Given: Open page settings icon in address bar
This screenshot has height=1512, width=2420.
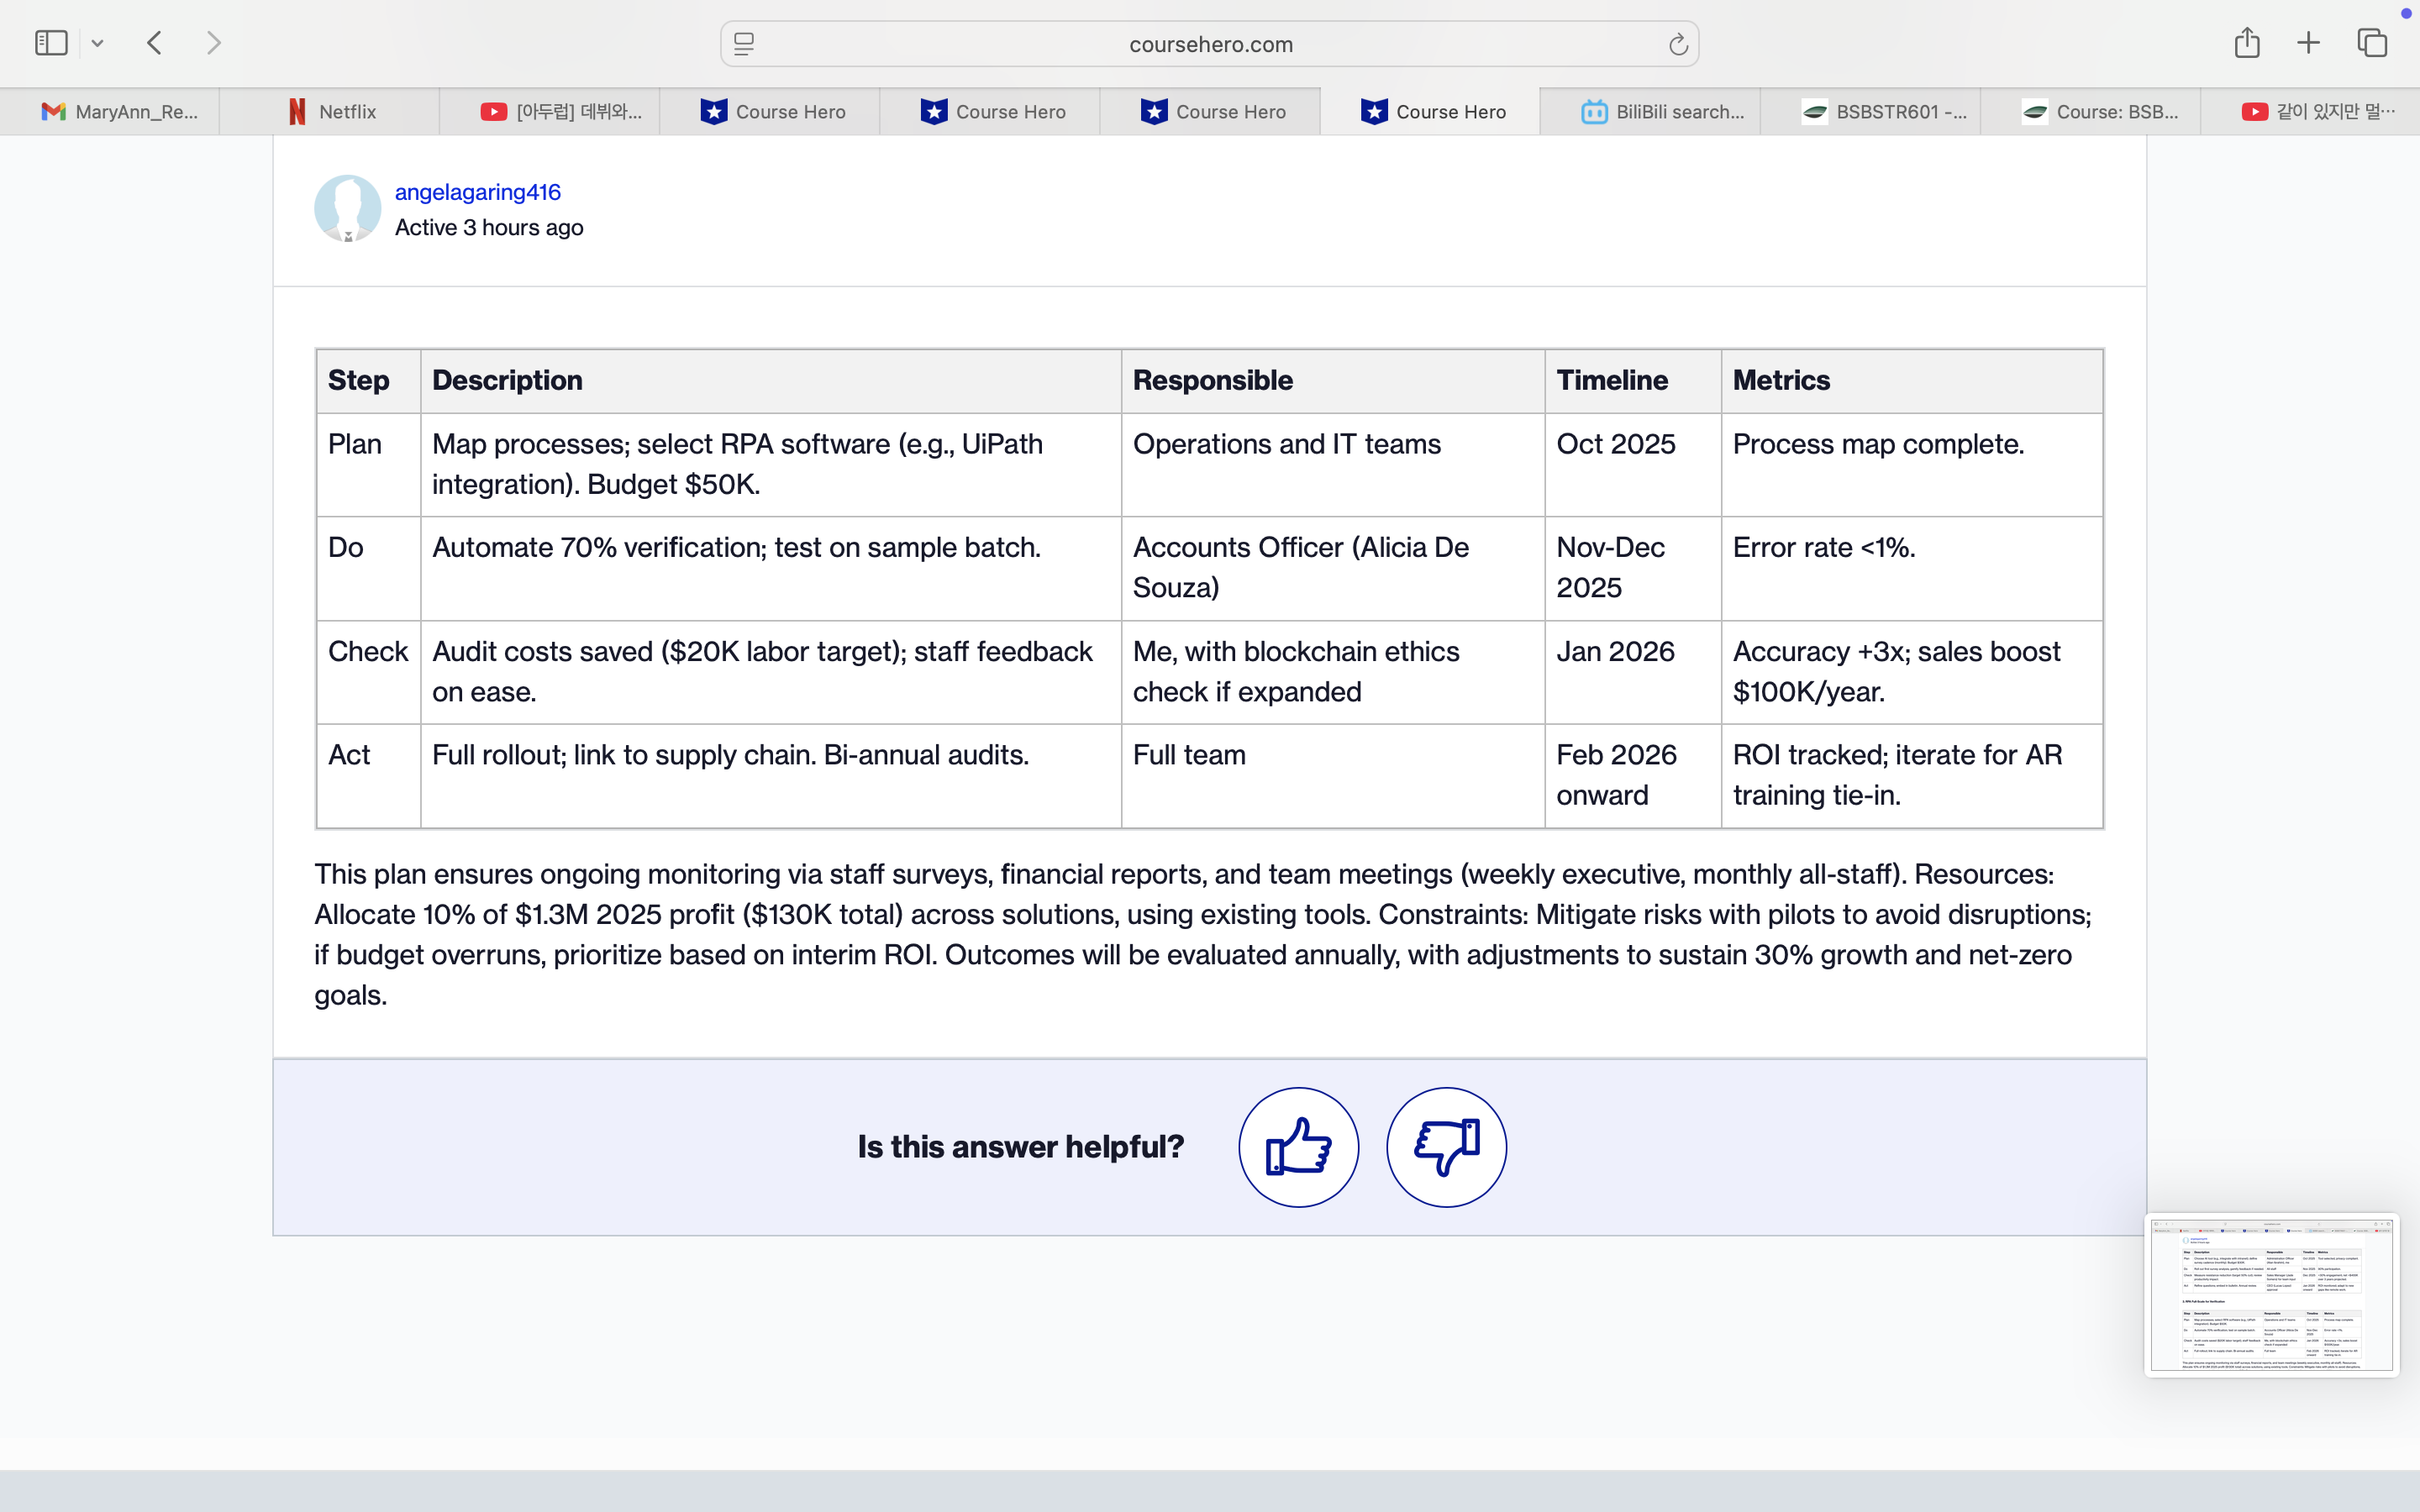Looking at the screenshot, I should 744,44.
